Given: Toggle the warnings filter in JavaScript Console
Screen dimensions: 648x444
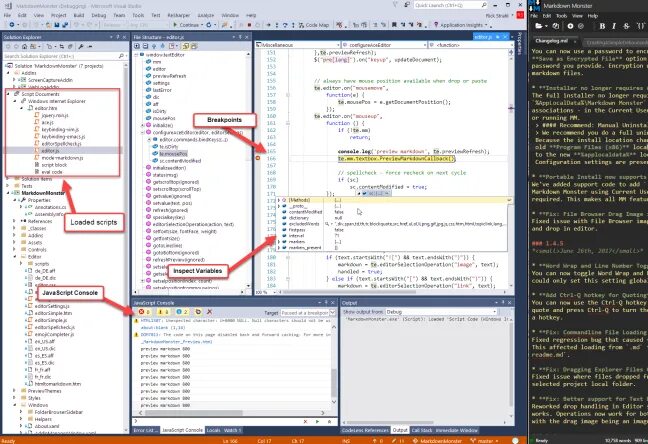Looking at the screenshot, I should tap(163, 312).
